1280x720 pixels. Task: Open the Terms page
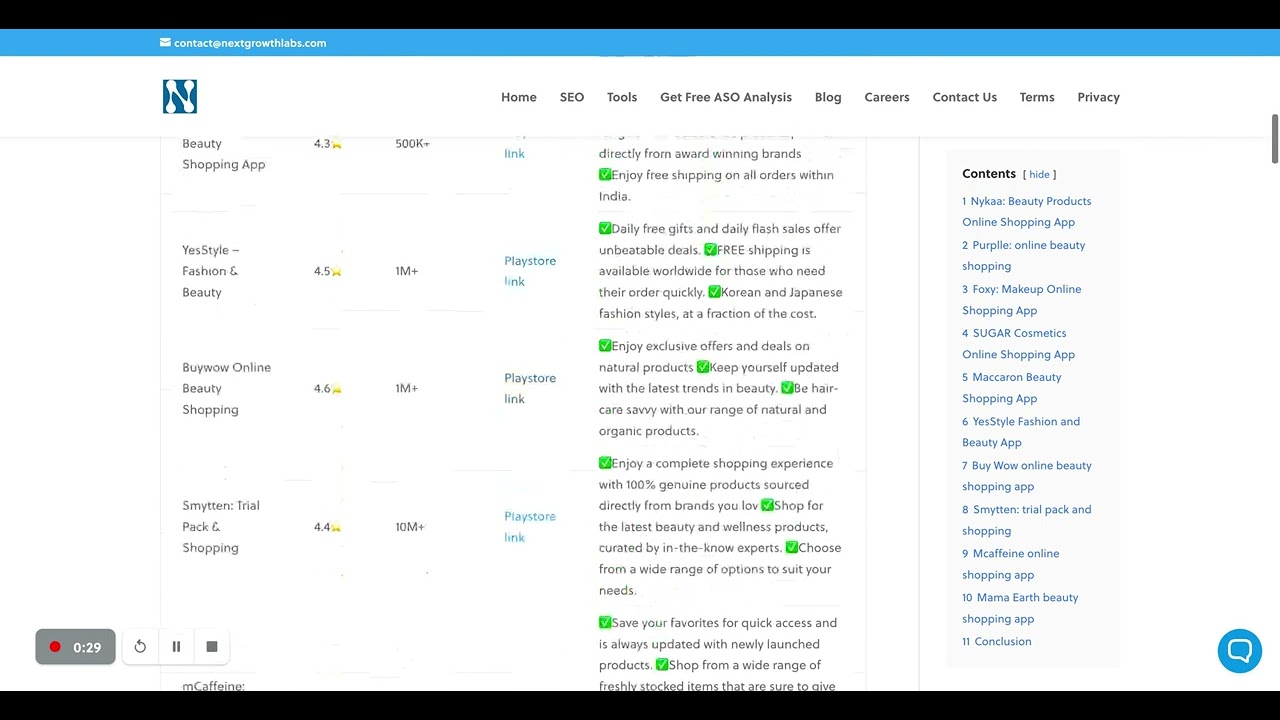(1037, 97)
